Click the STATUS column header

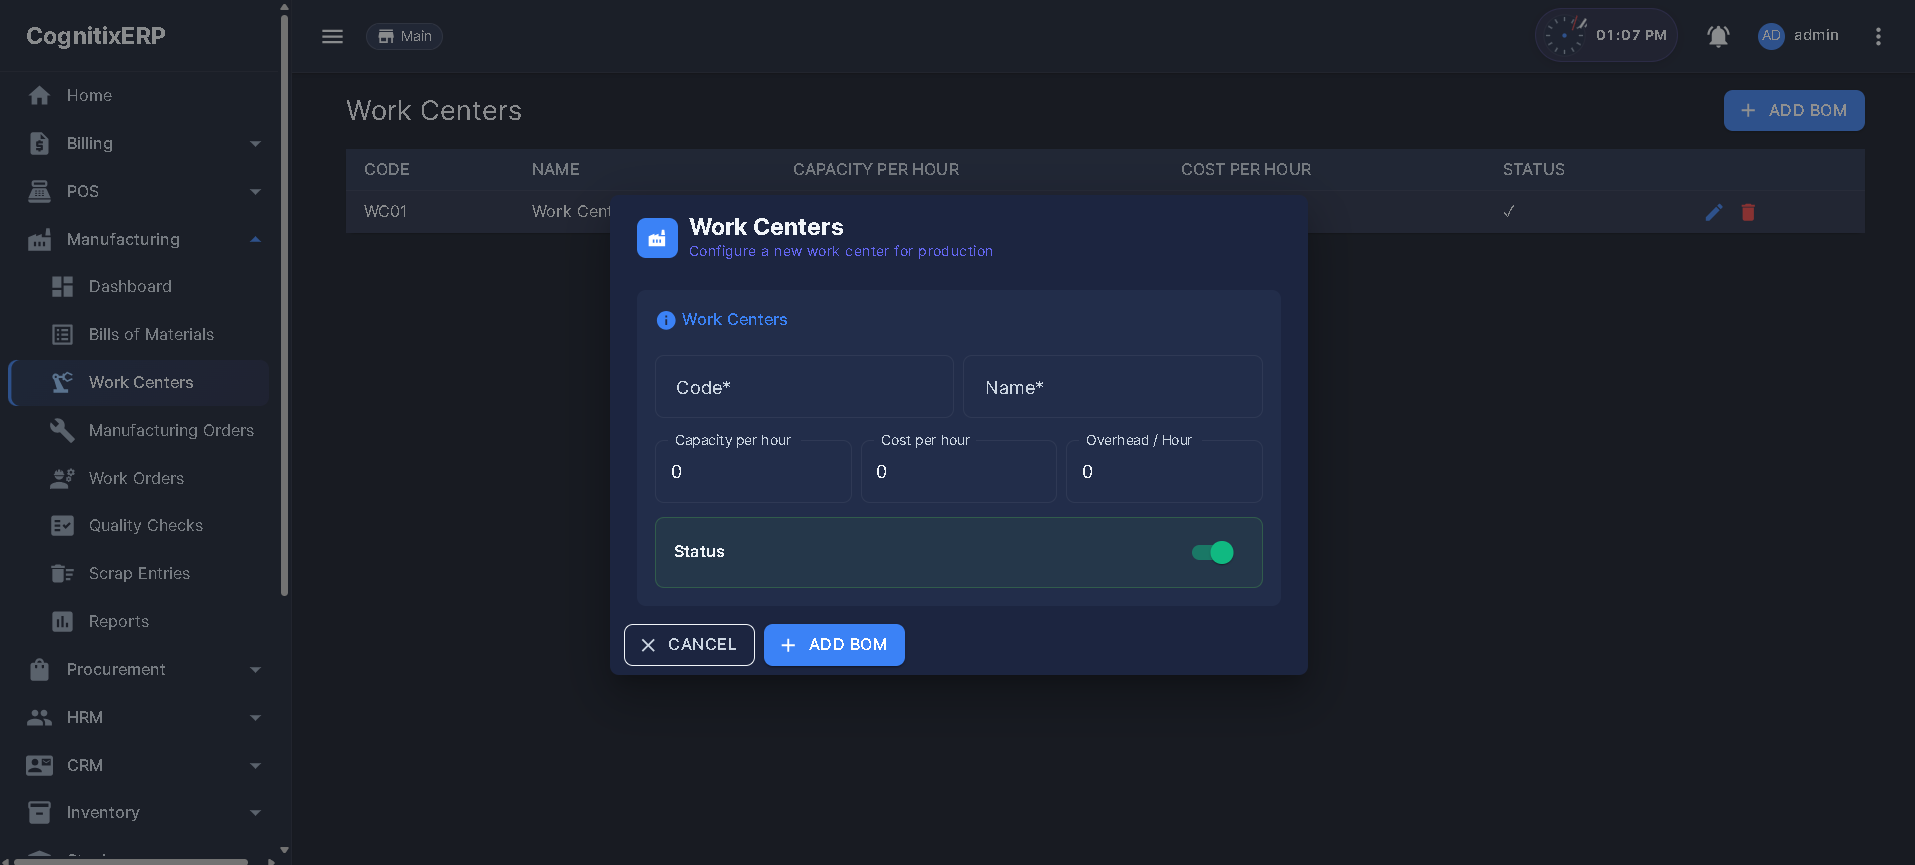[1533, 170]
